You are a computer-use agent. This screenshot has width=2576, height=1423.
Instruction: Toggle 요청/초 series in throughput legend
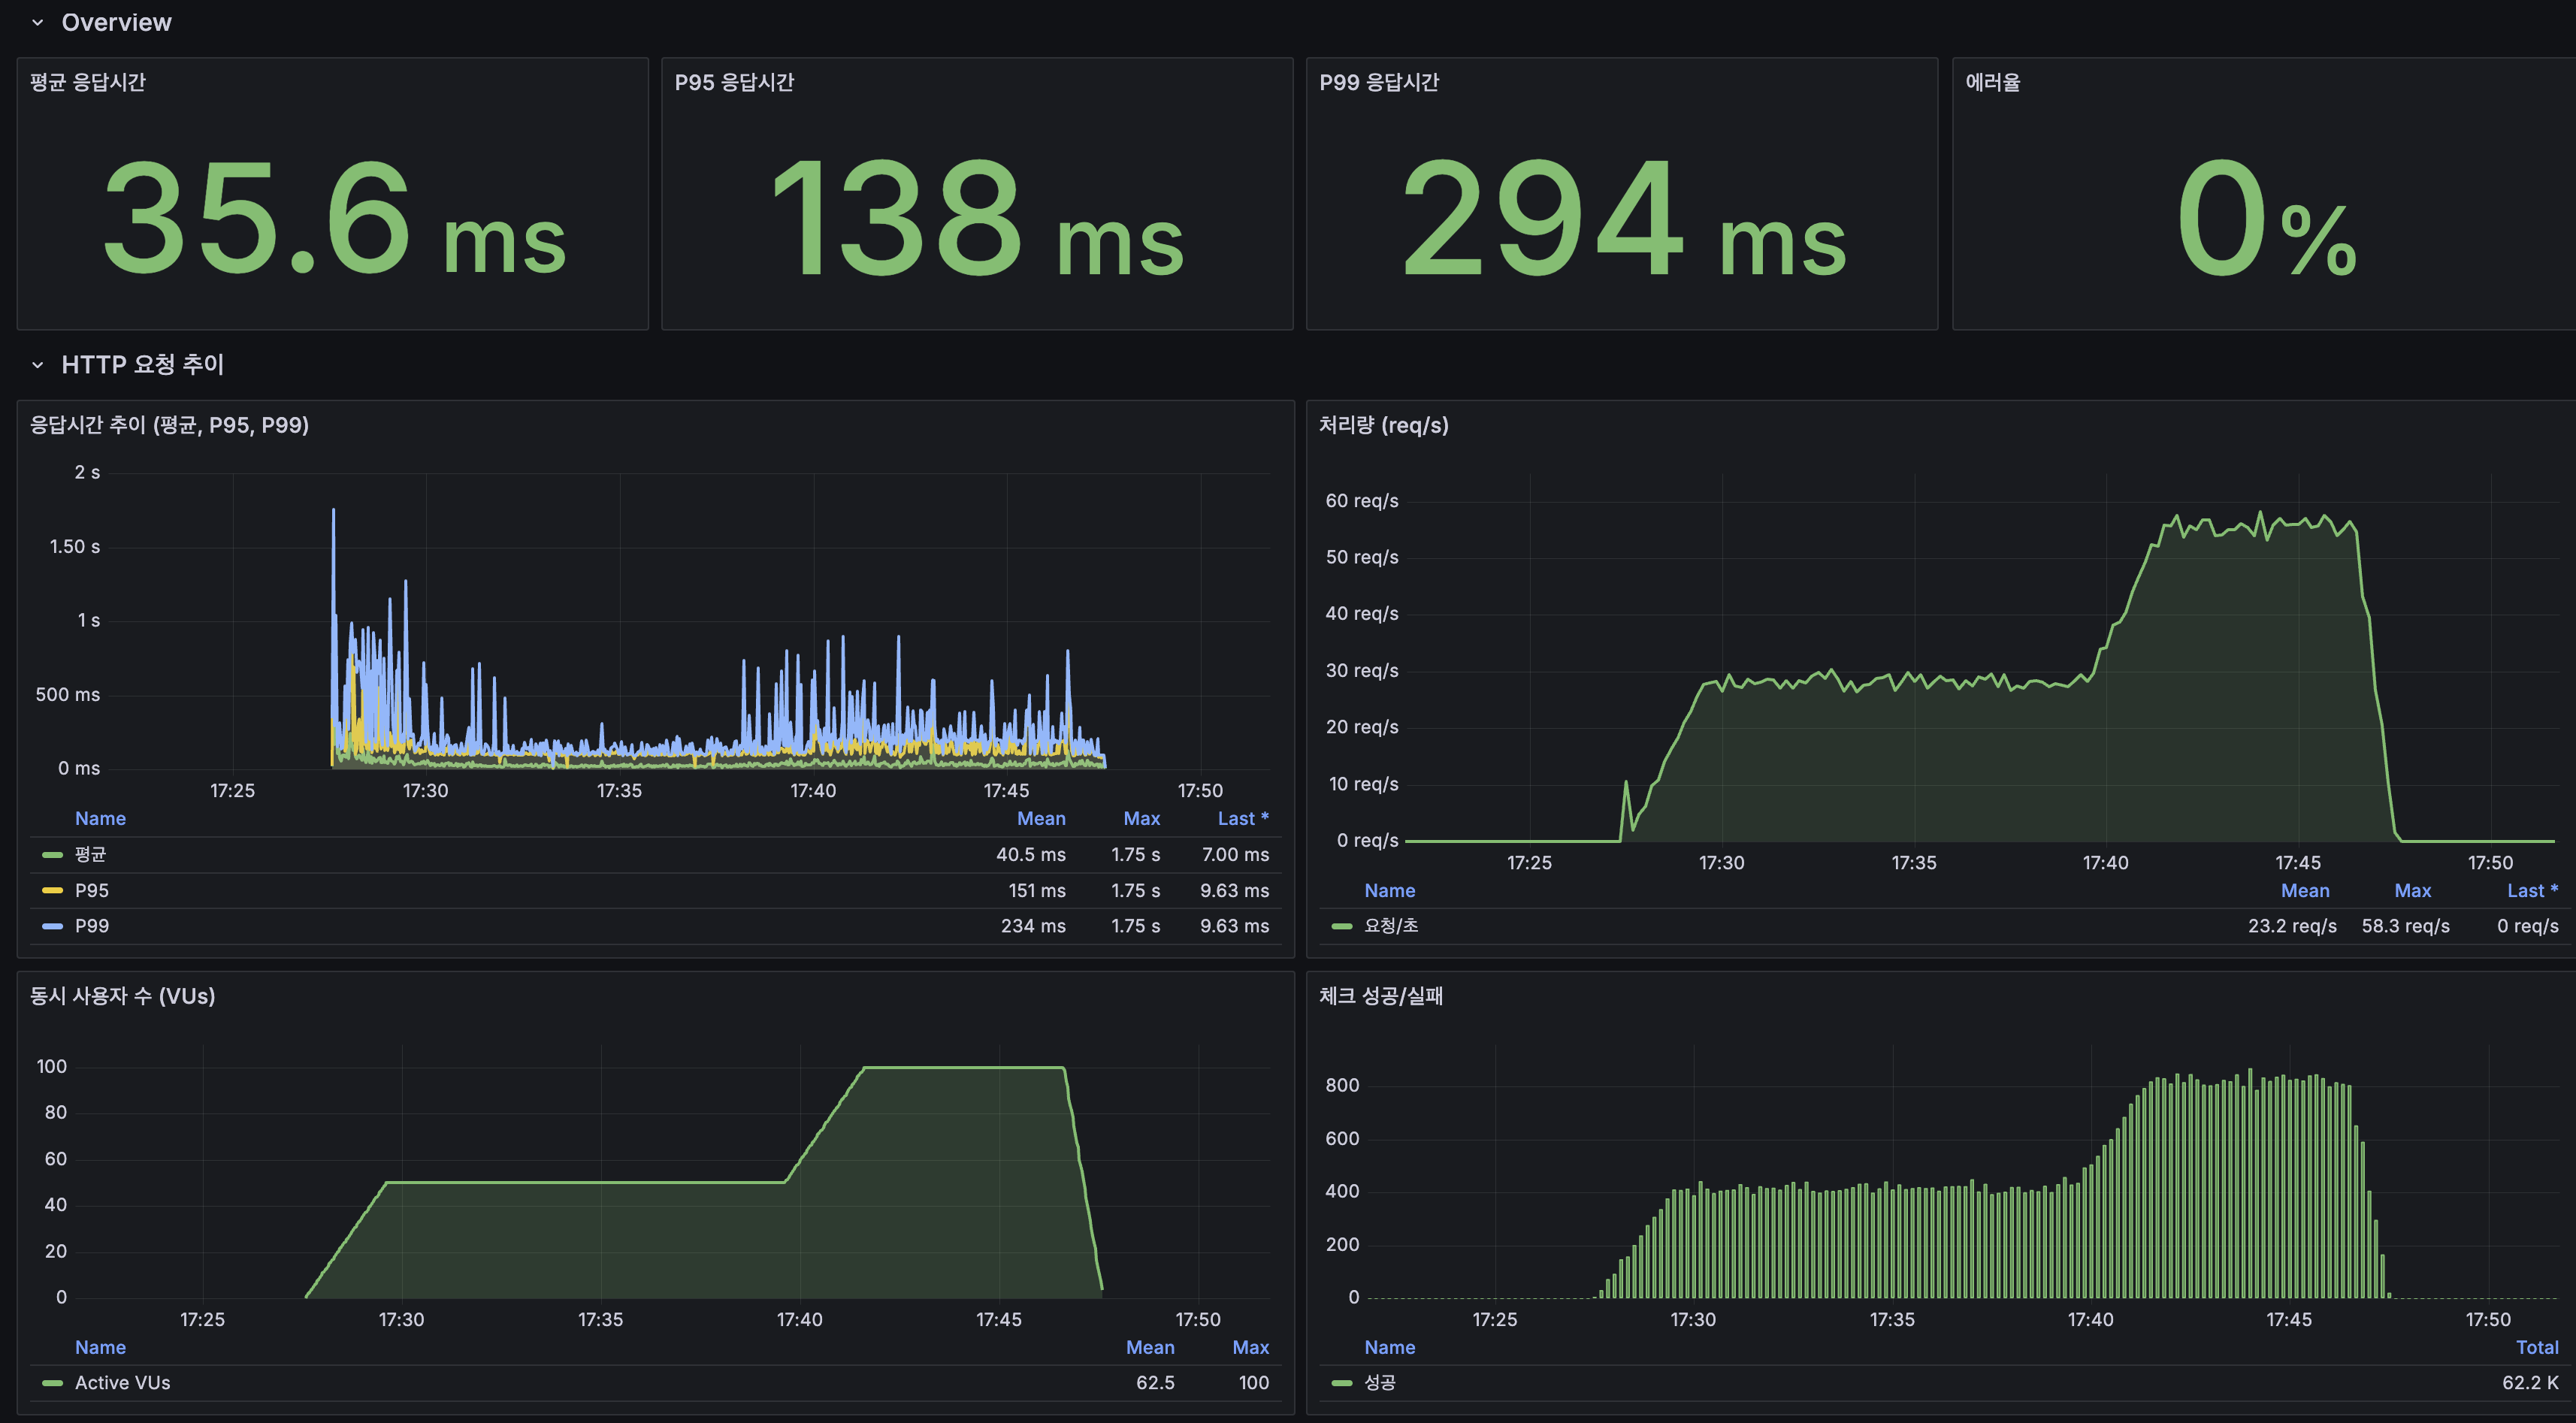point(1391,926)
